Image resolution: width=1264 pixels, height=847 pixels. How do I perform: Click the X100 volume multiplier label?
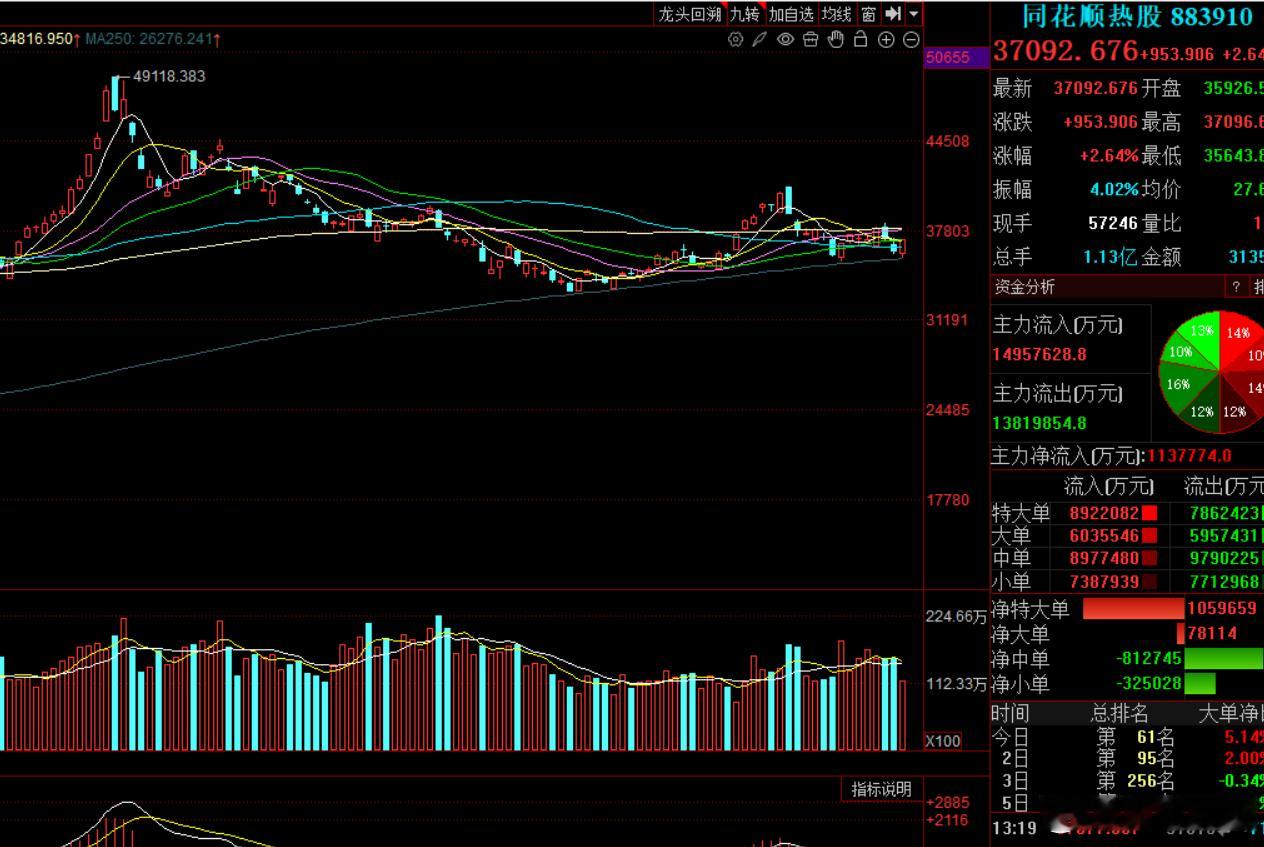(943, 741)
